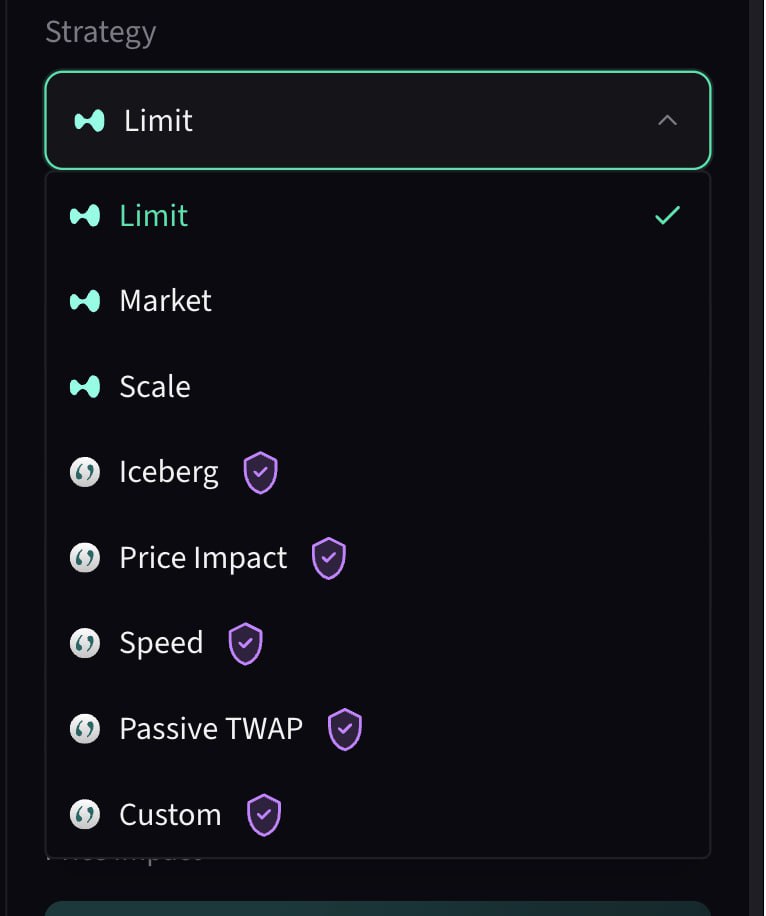Image resolution: width=766 pixels, height=916 pixels.
Task: Click the shield badge beside Custom
Action: pos(264,815)
